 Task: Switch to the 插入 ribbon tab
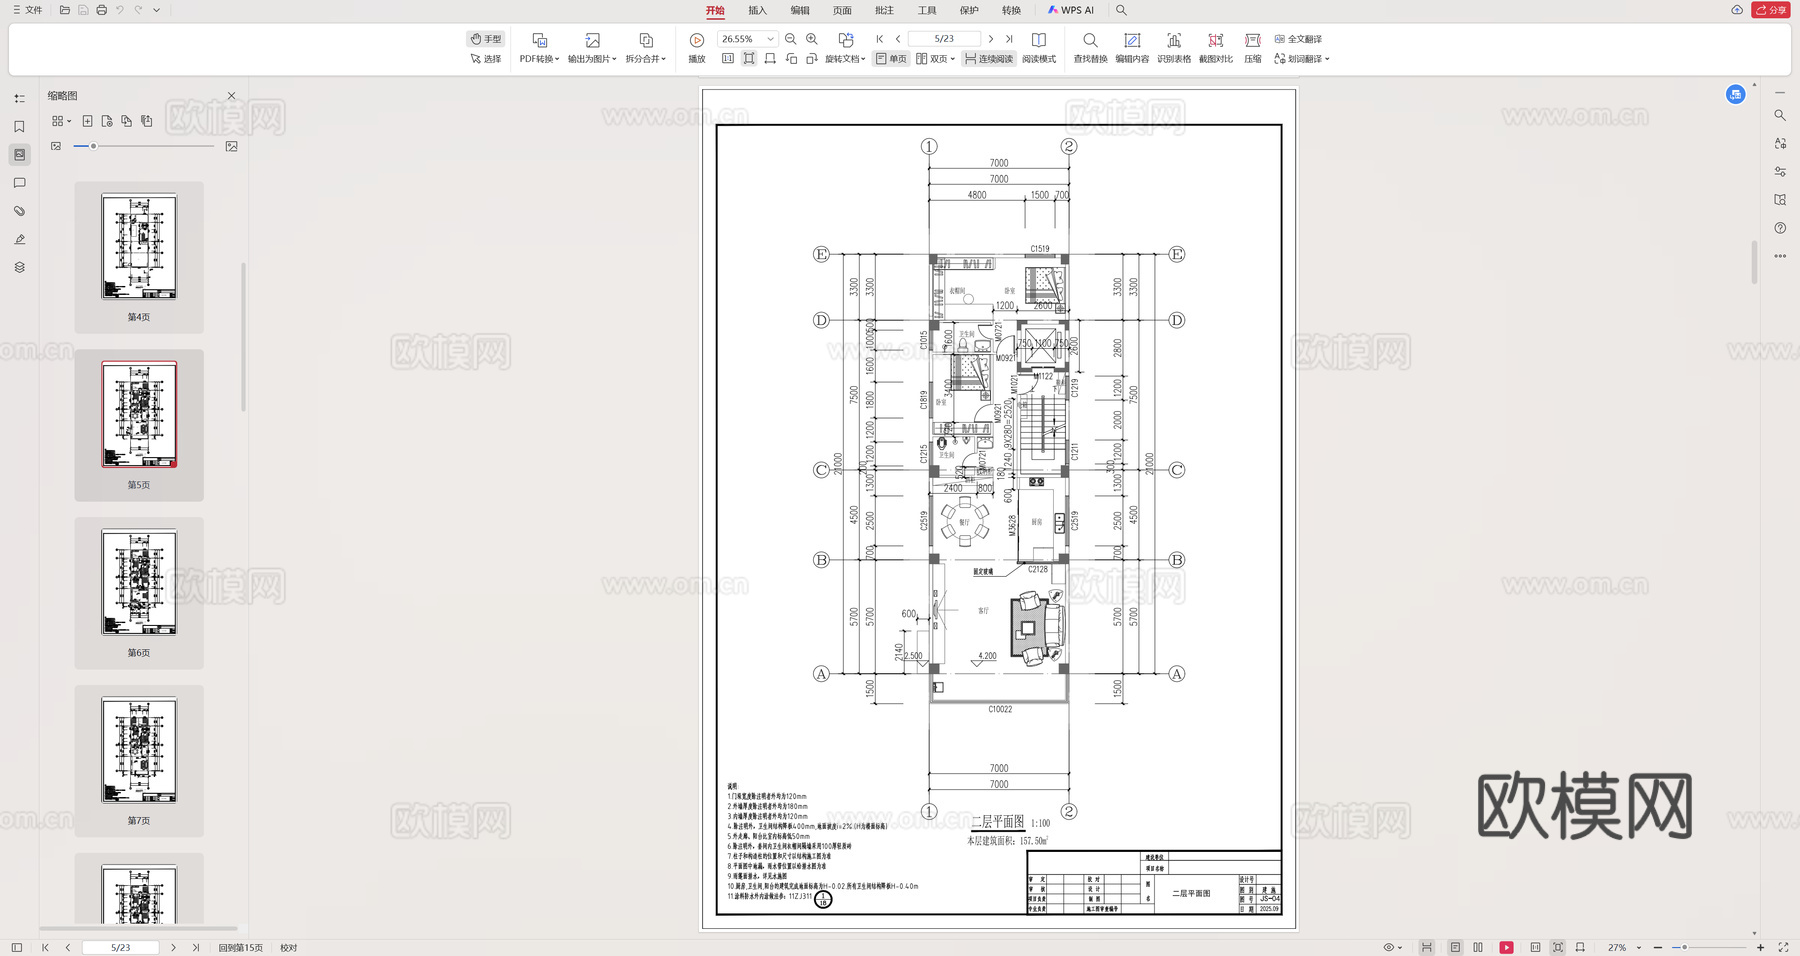pos(756,10)
